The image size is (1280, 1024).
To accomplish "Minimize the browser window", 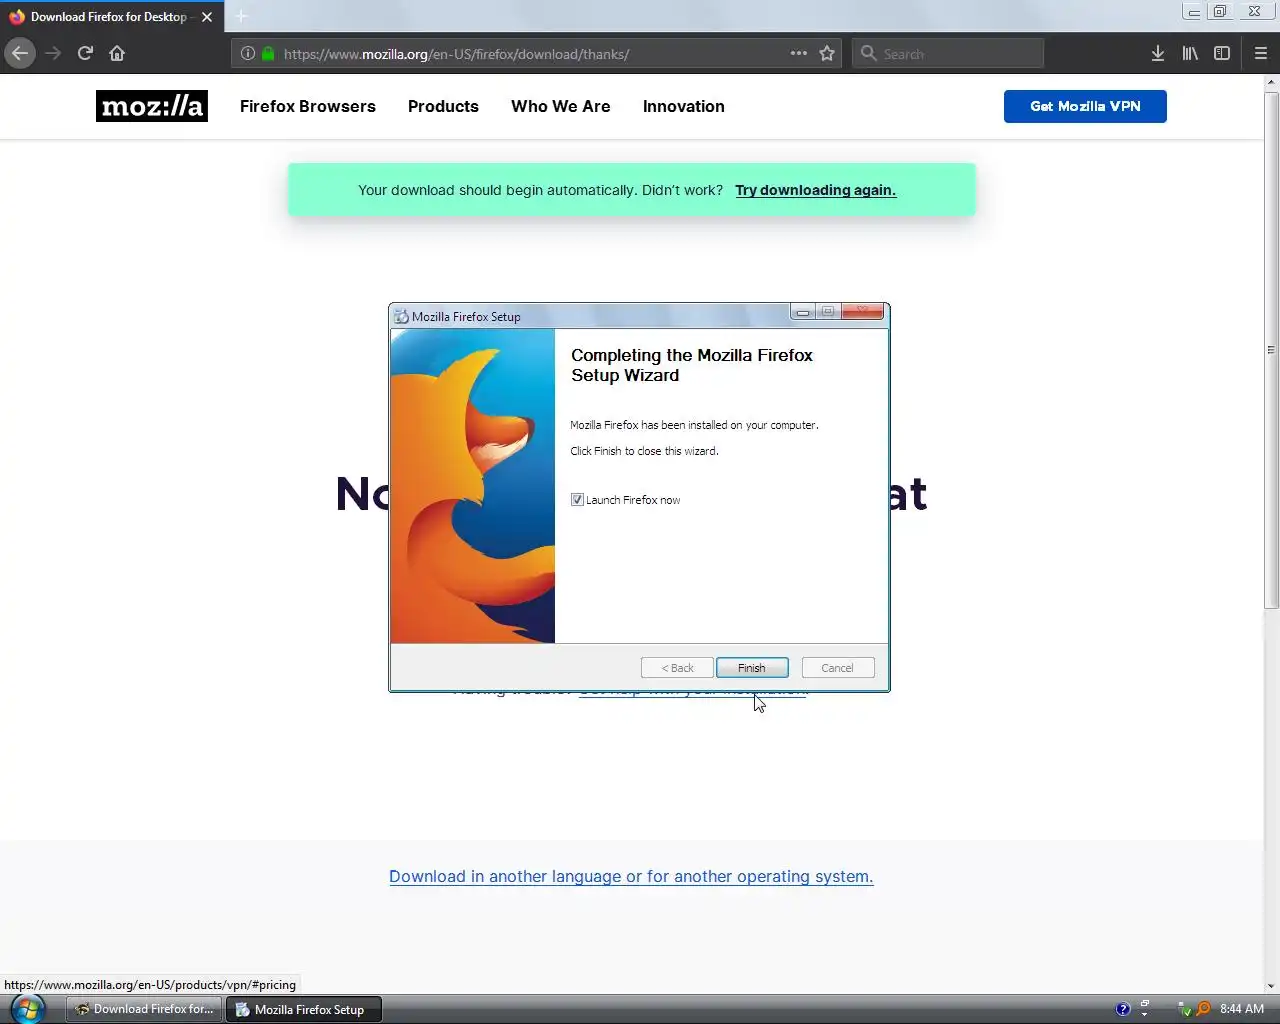I will (x=1193, y=12).
